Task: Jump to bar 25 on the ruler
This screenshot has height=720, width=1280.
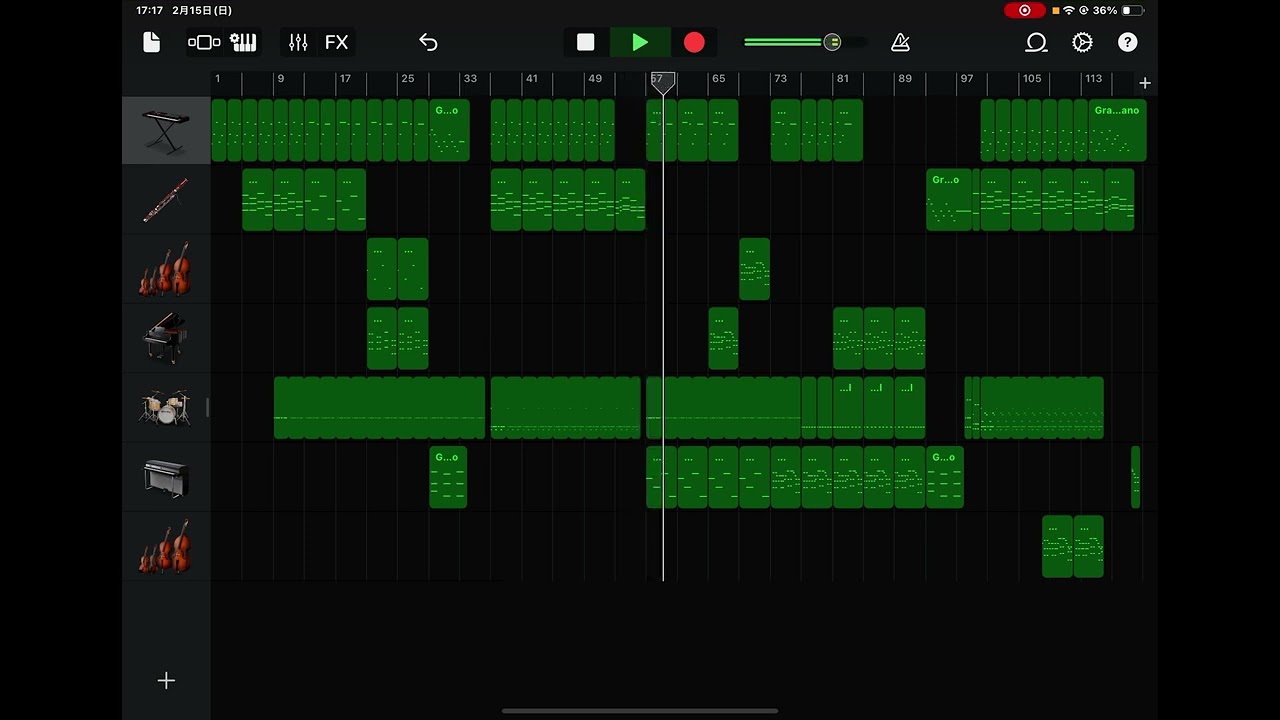Action: [x=407, y=79]
